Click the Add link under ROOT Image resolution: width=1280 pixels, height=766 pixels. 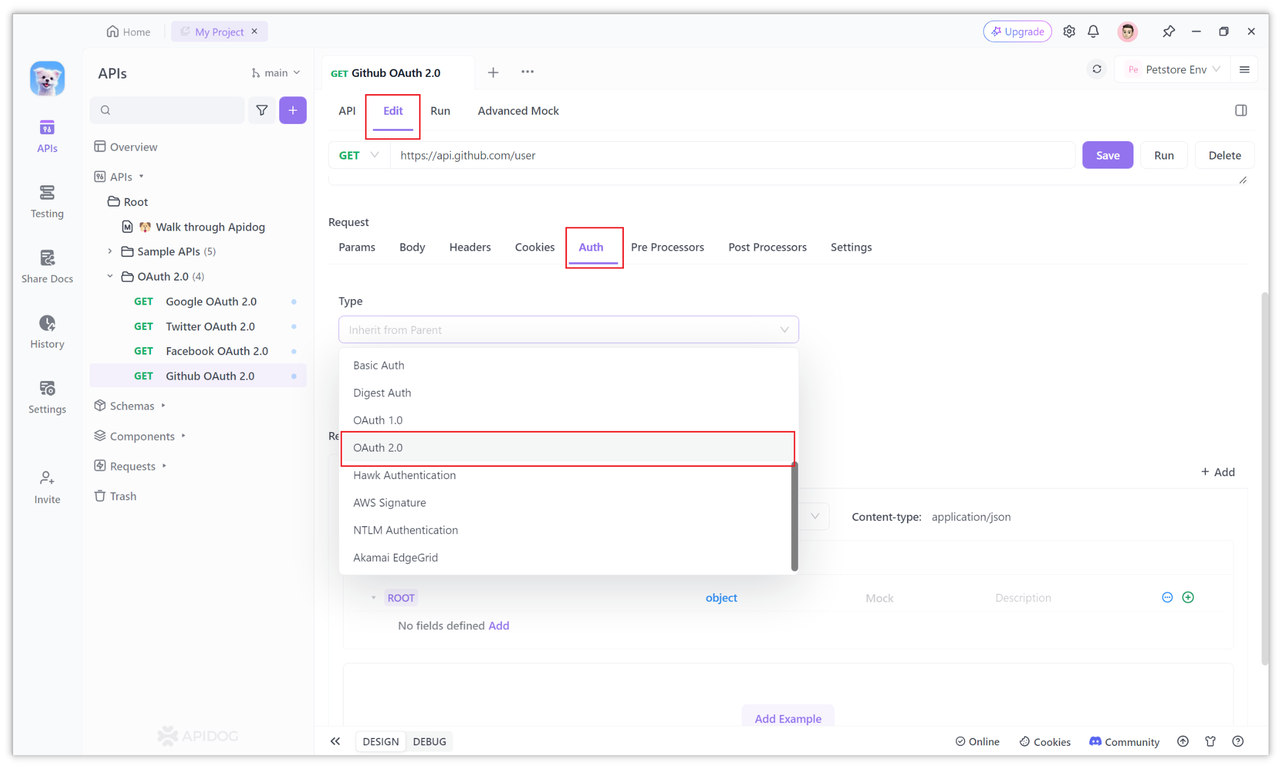pyautogui.click(x=499, y=626)
